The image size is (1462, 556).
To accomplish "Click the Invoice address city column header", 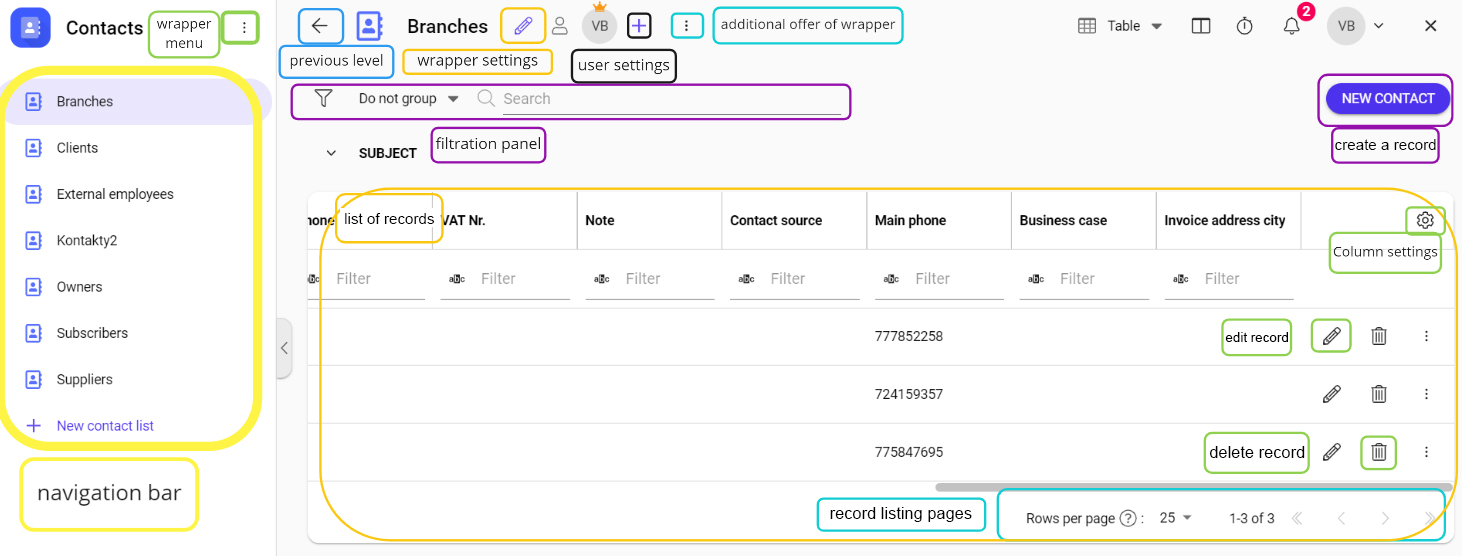I will tap(1225, 220).
